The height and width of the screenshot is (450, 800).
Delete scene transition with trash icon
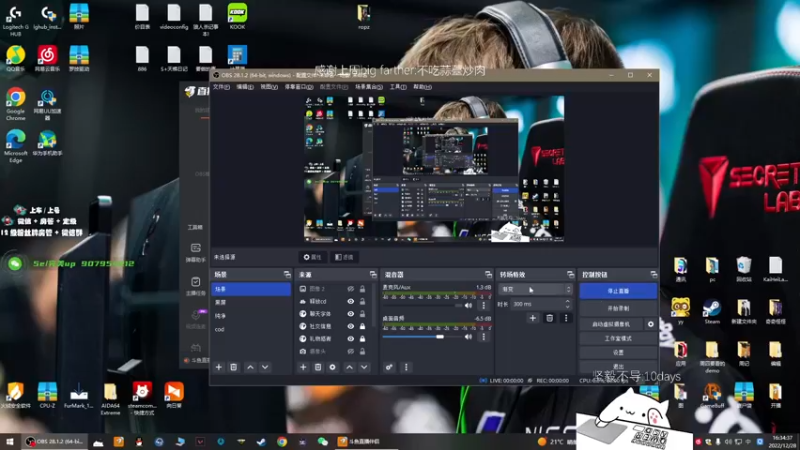pos(549,318)
